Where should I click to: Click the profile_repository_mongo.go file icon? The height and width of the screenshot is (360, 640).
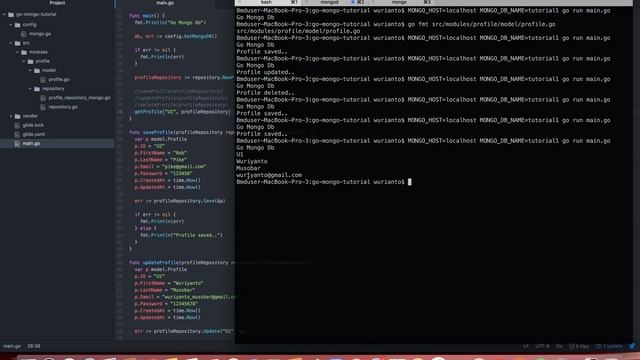click(43, 98)
